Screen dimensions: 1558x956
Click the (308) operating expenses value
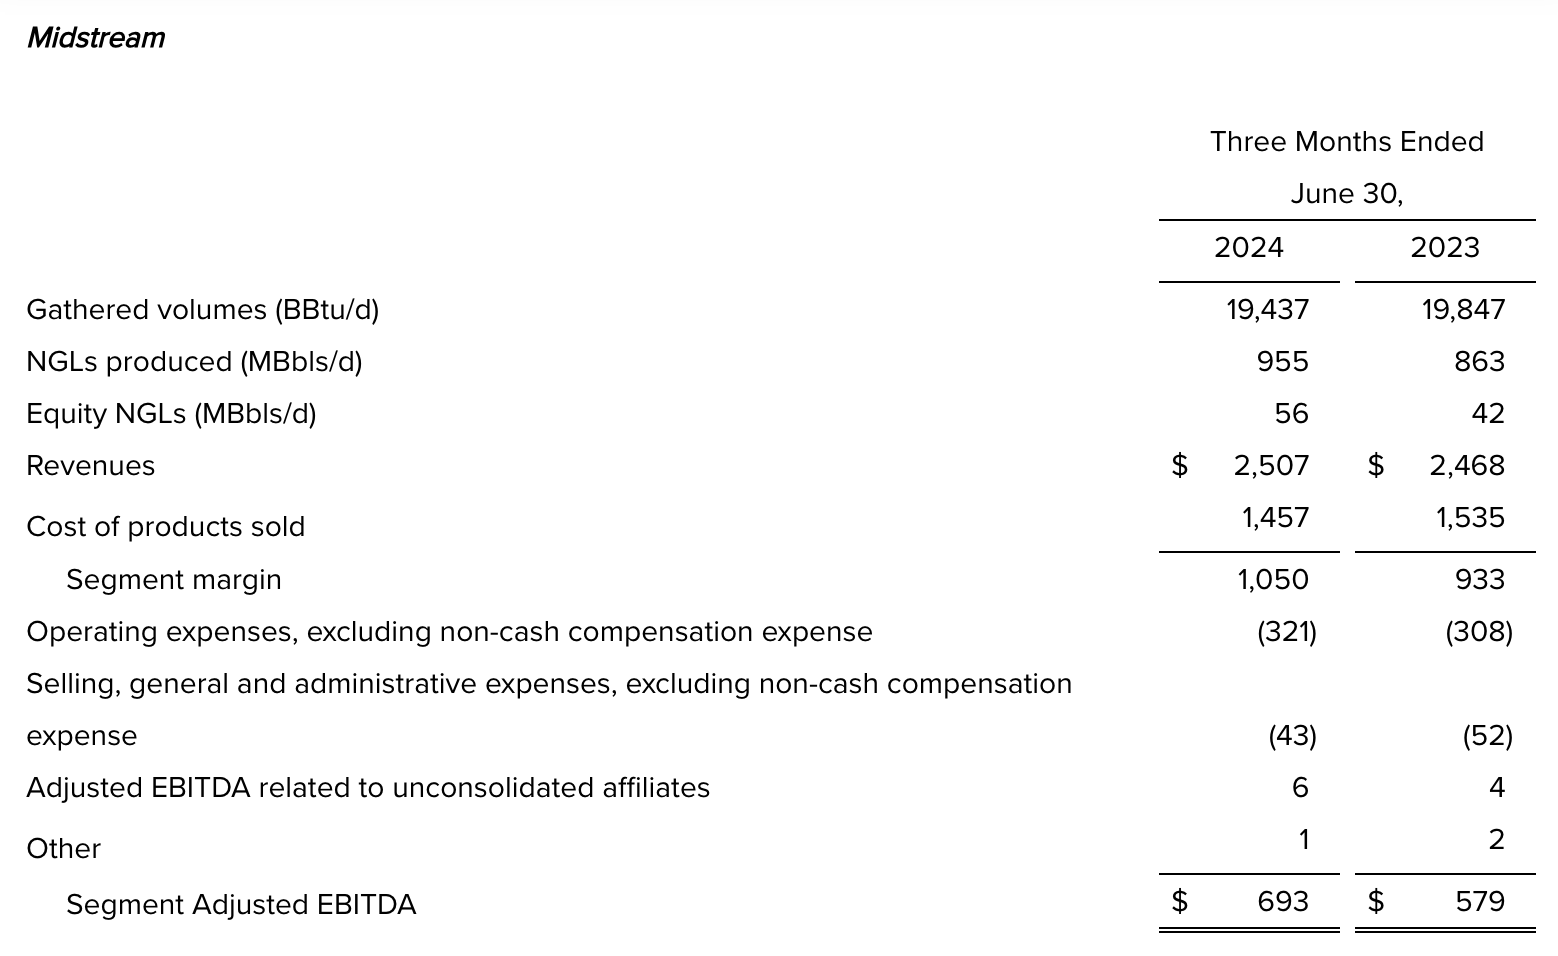pos(1478,632)
